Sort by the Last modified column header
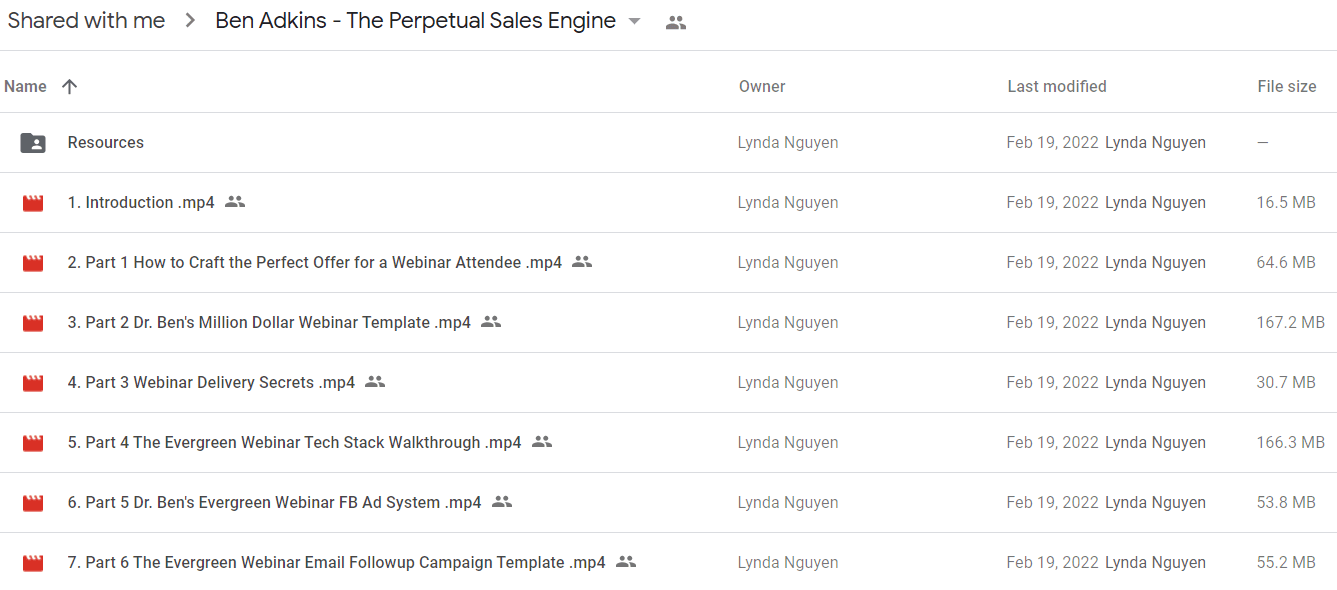This screenshot has height=590, width=1337. click(x=1057, y=86)
